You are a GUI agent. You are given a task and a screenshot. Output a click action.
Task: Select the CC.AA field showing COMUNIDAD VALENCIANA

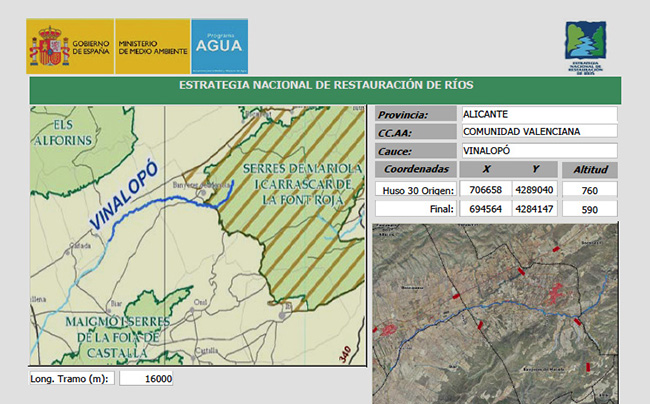tap(539, 132)
